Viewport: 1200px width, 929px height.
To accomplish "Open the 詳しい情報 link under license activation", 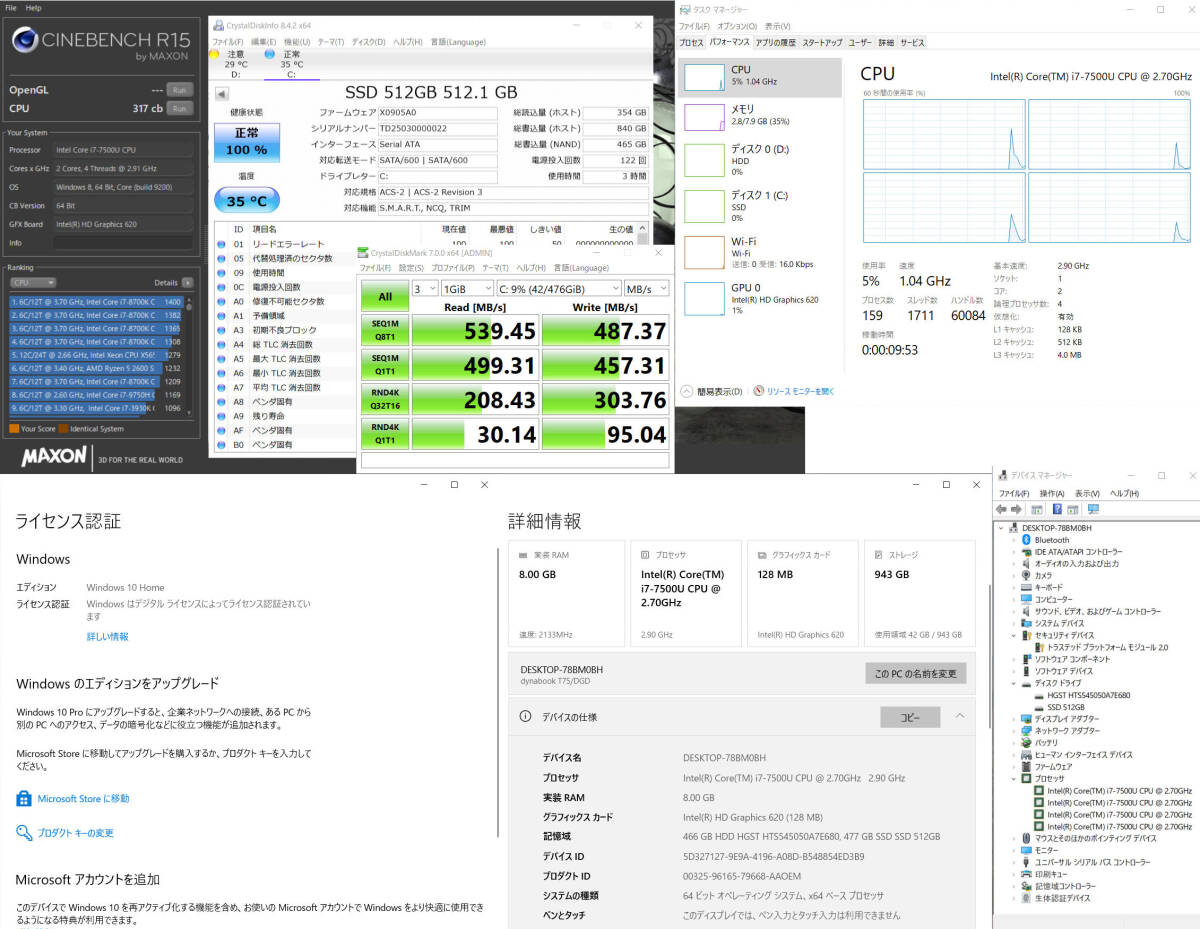I will pyautogui.click(x=107, y=637).
